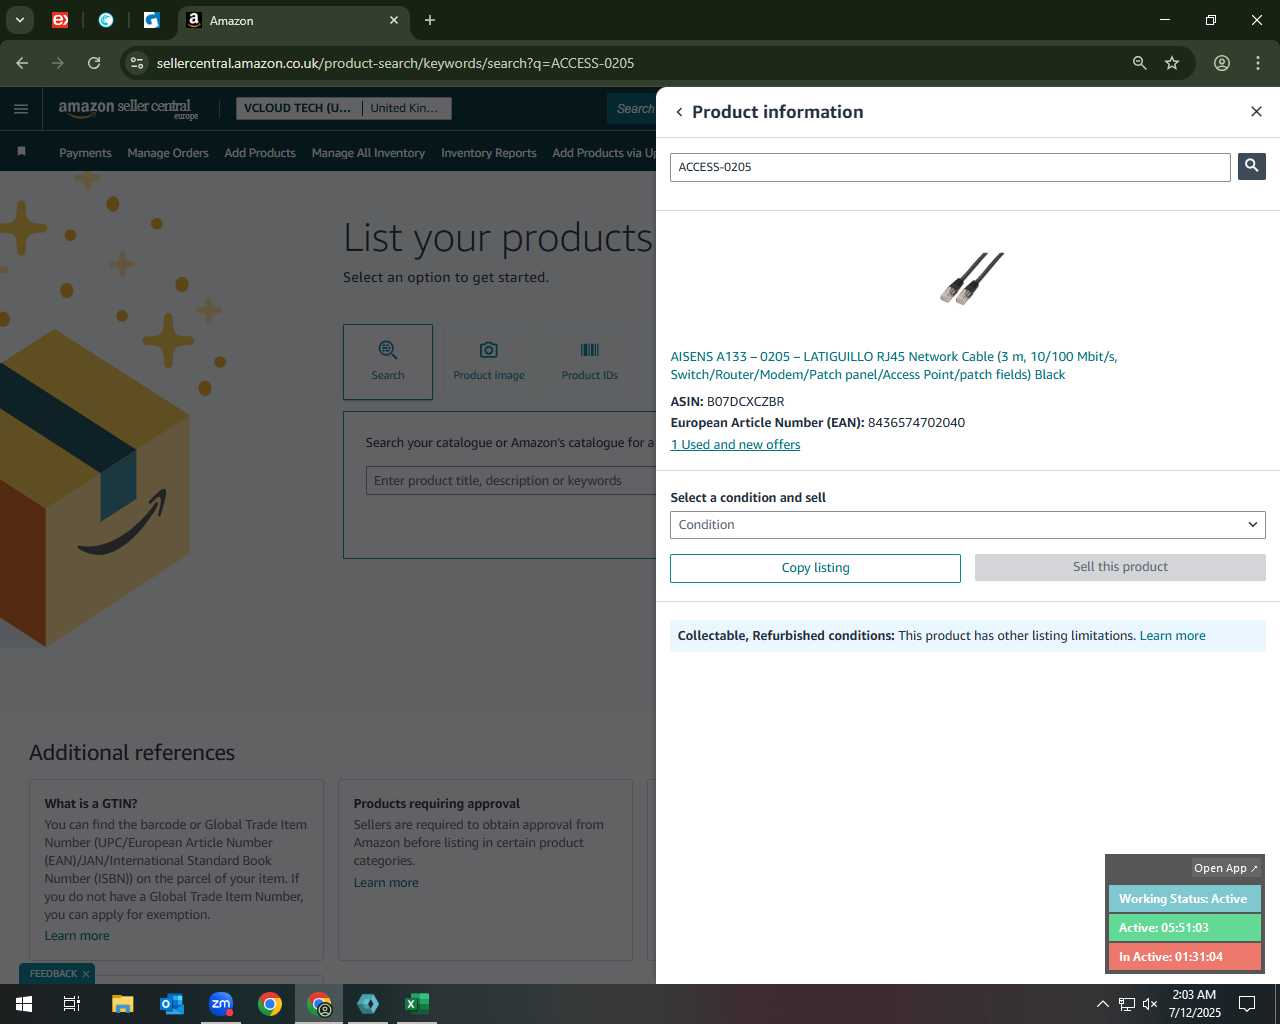Select the Product Image option tab

[489, 362]
